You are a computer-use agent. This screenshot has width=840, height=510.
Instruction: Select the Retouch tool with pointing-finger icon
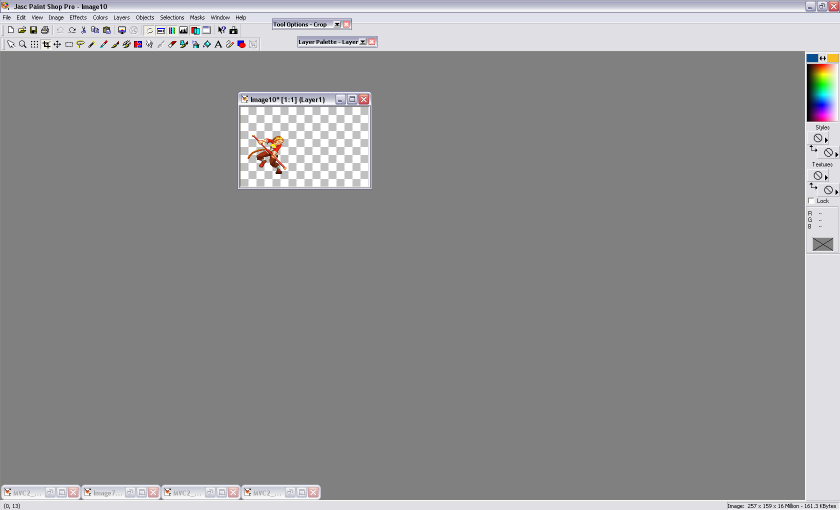pos(149,44)
